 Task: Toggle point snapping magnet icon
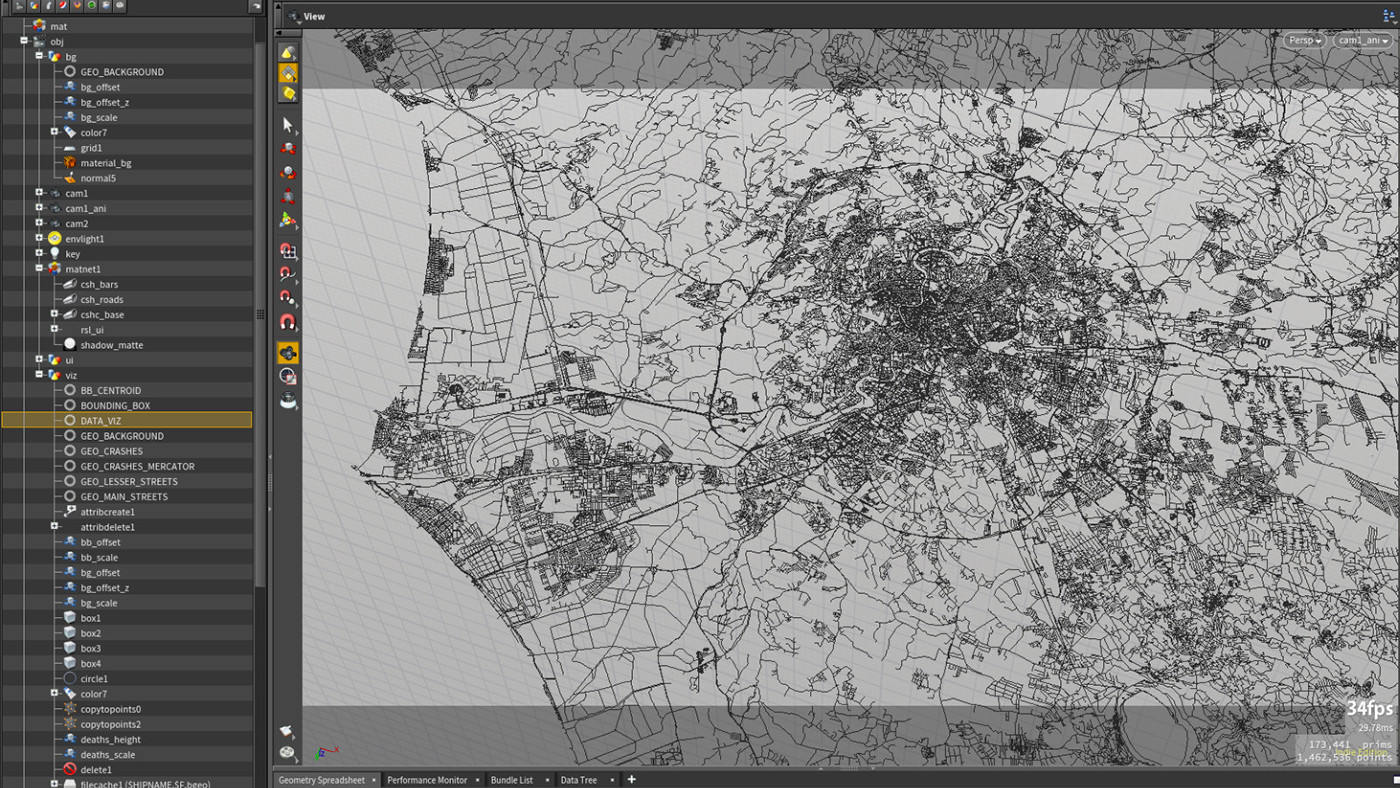tap(288, 297)
